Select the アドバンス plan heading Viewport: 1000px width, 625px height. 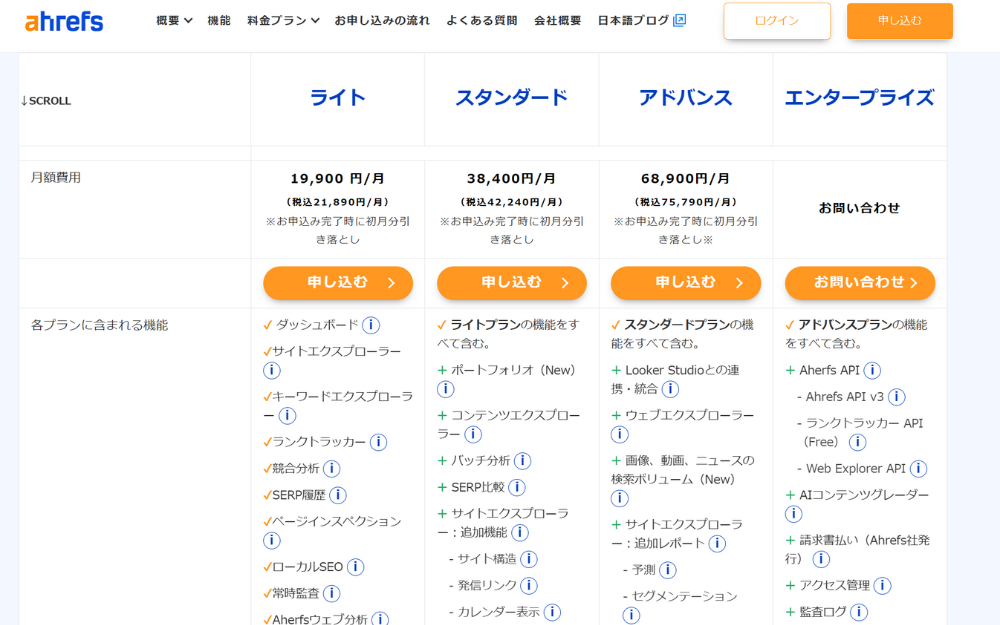coord(686,98)
